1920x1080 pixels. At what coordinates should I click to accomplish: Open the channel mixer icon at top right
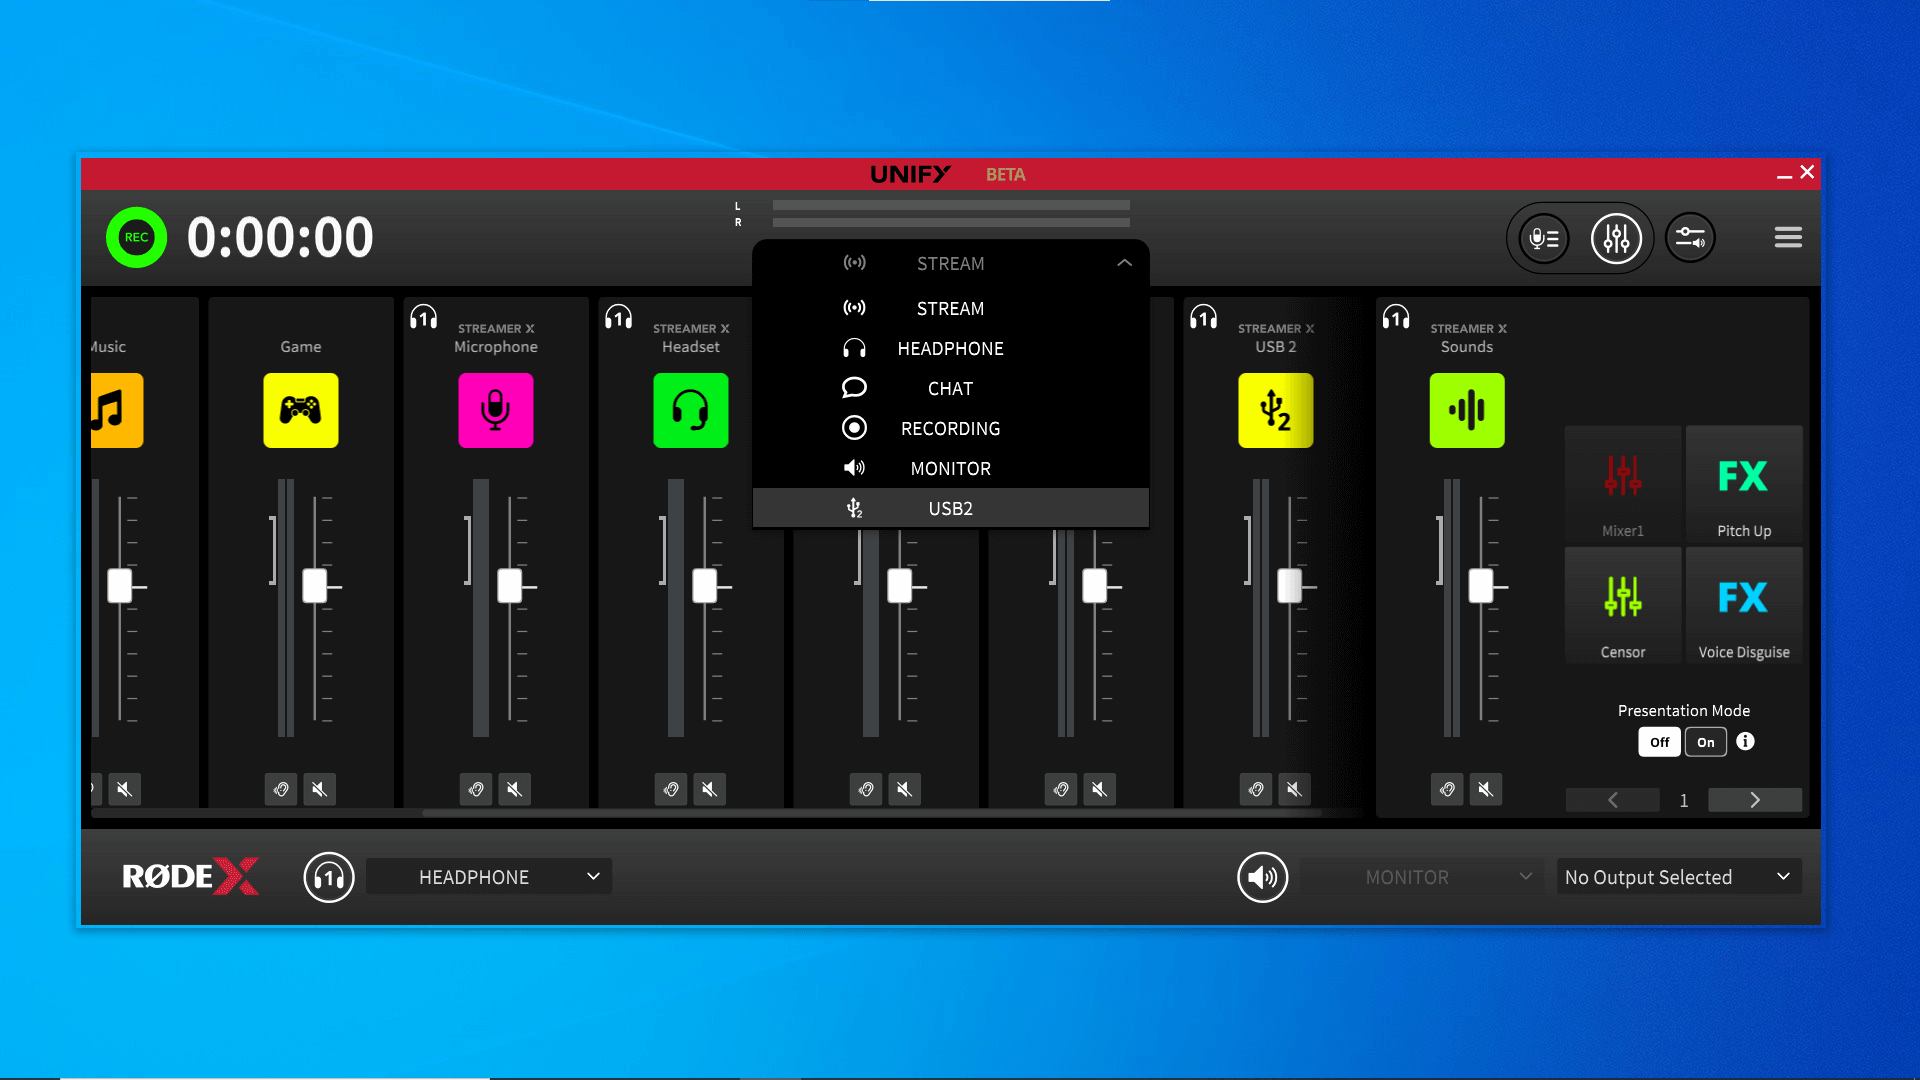[1616, 238]
